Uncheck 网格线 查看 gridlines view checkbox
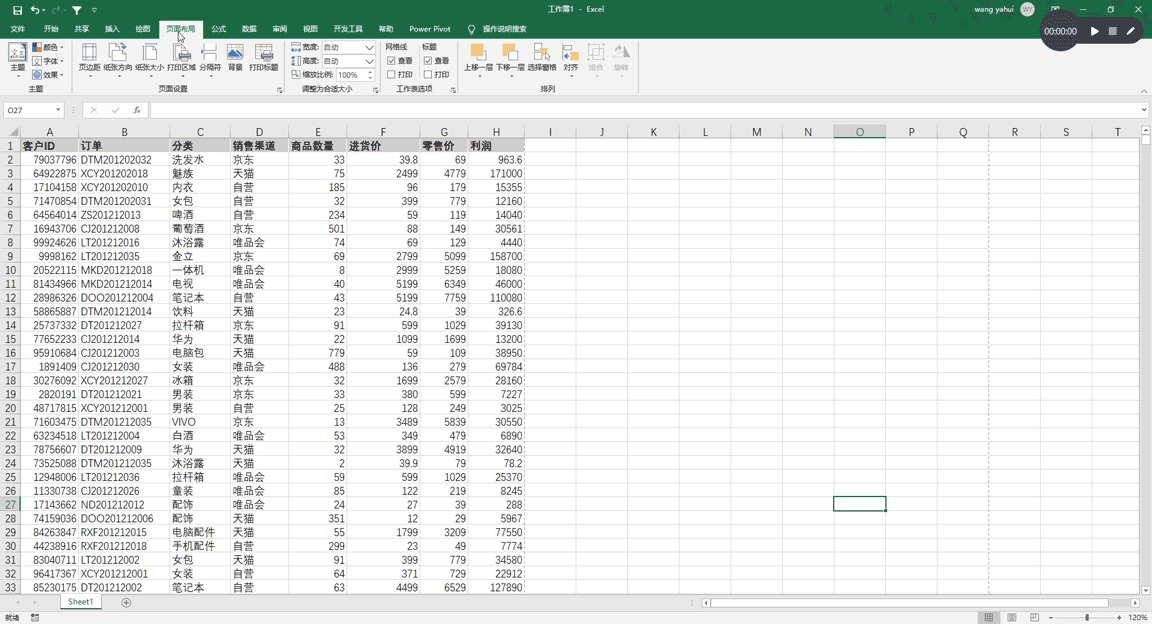1152x624 pixels. point(392,61)
